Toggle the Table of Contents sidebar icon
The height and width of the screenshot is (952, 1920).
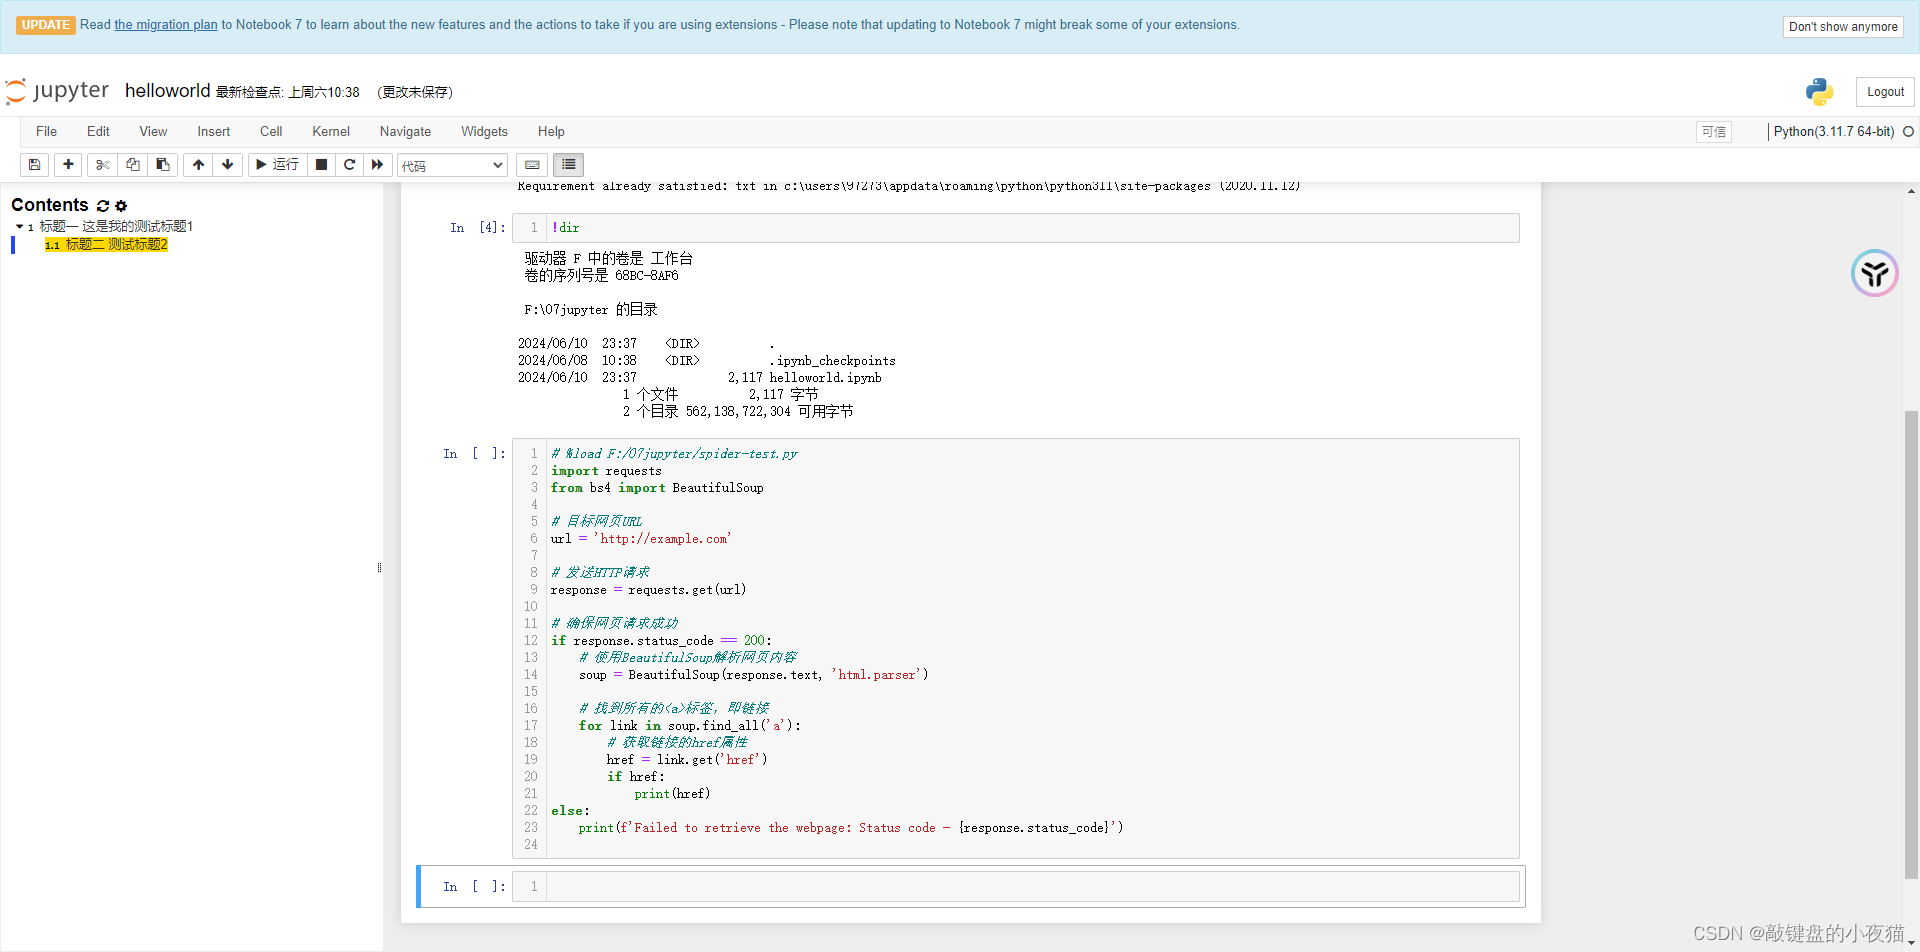coord(568,165)
